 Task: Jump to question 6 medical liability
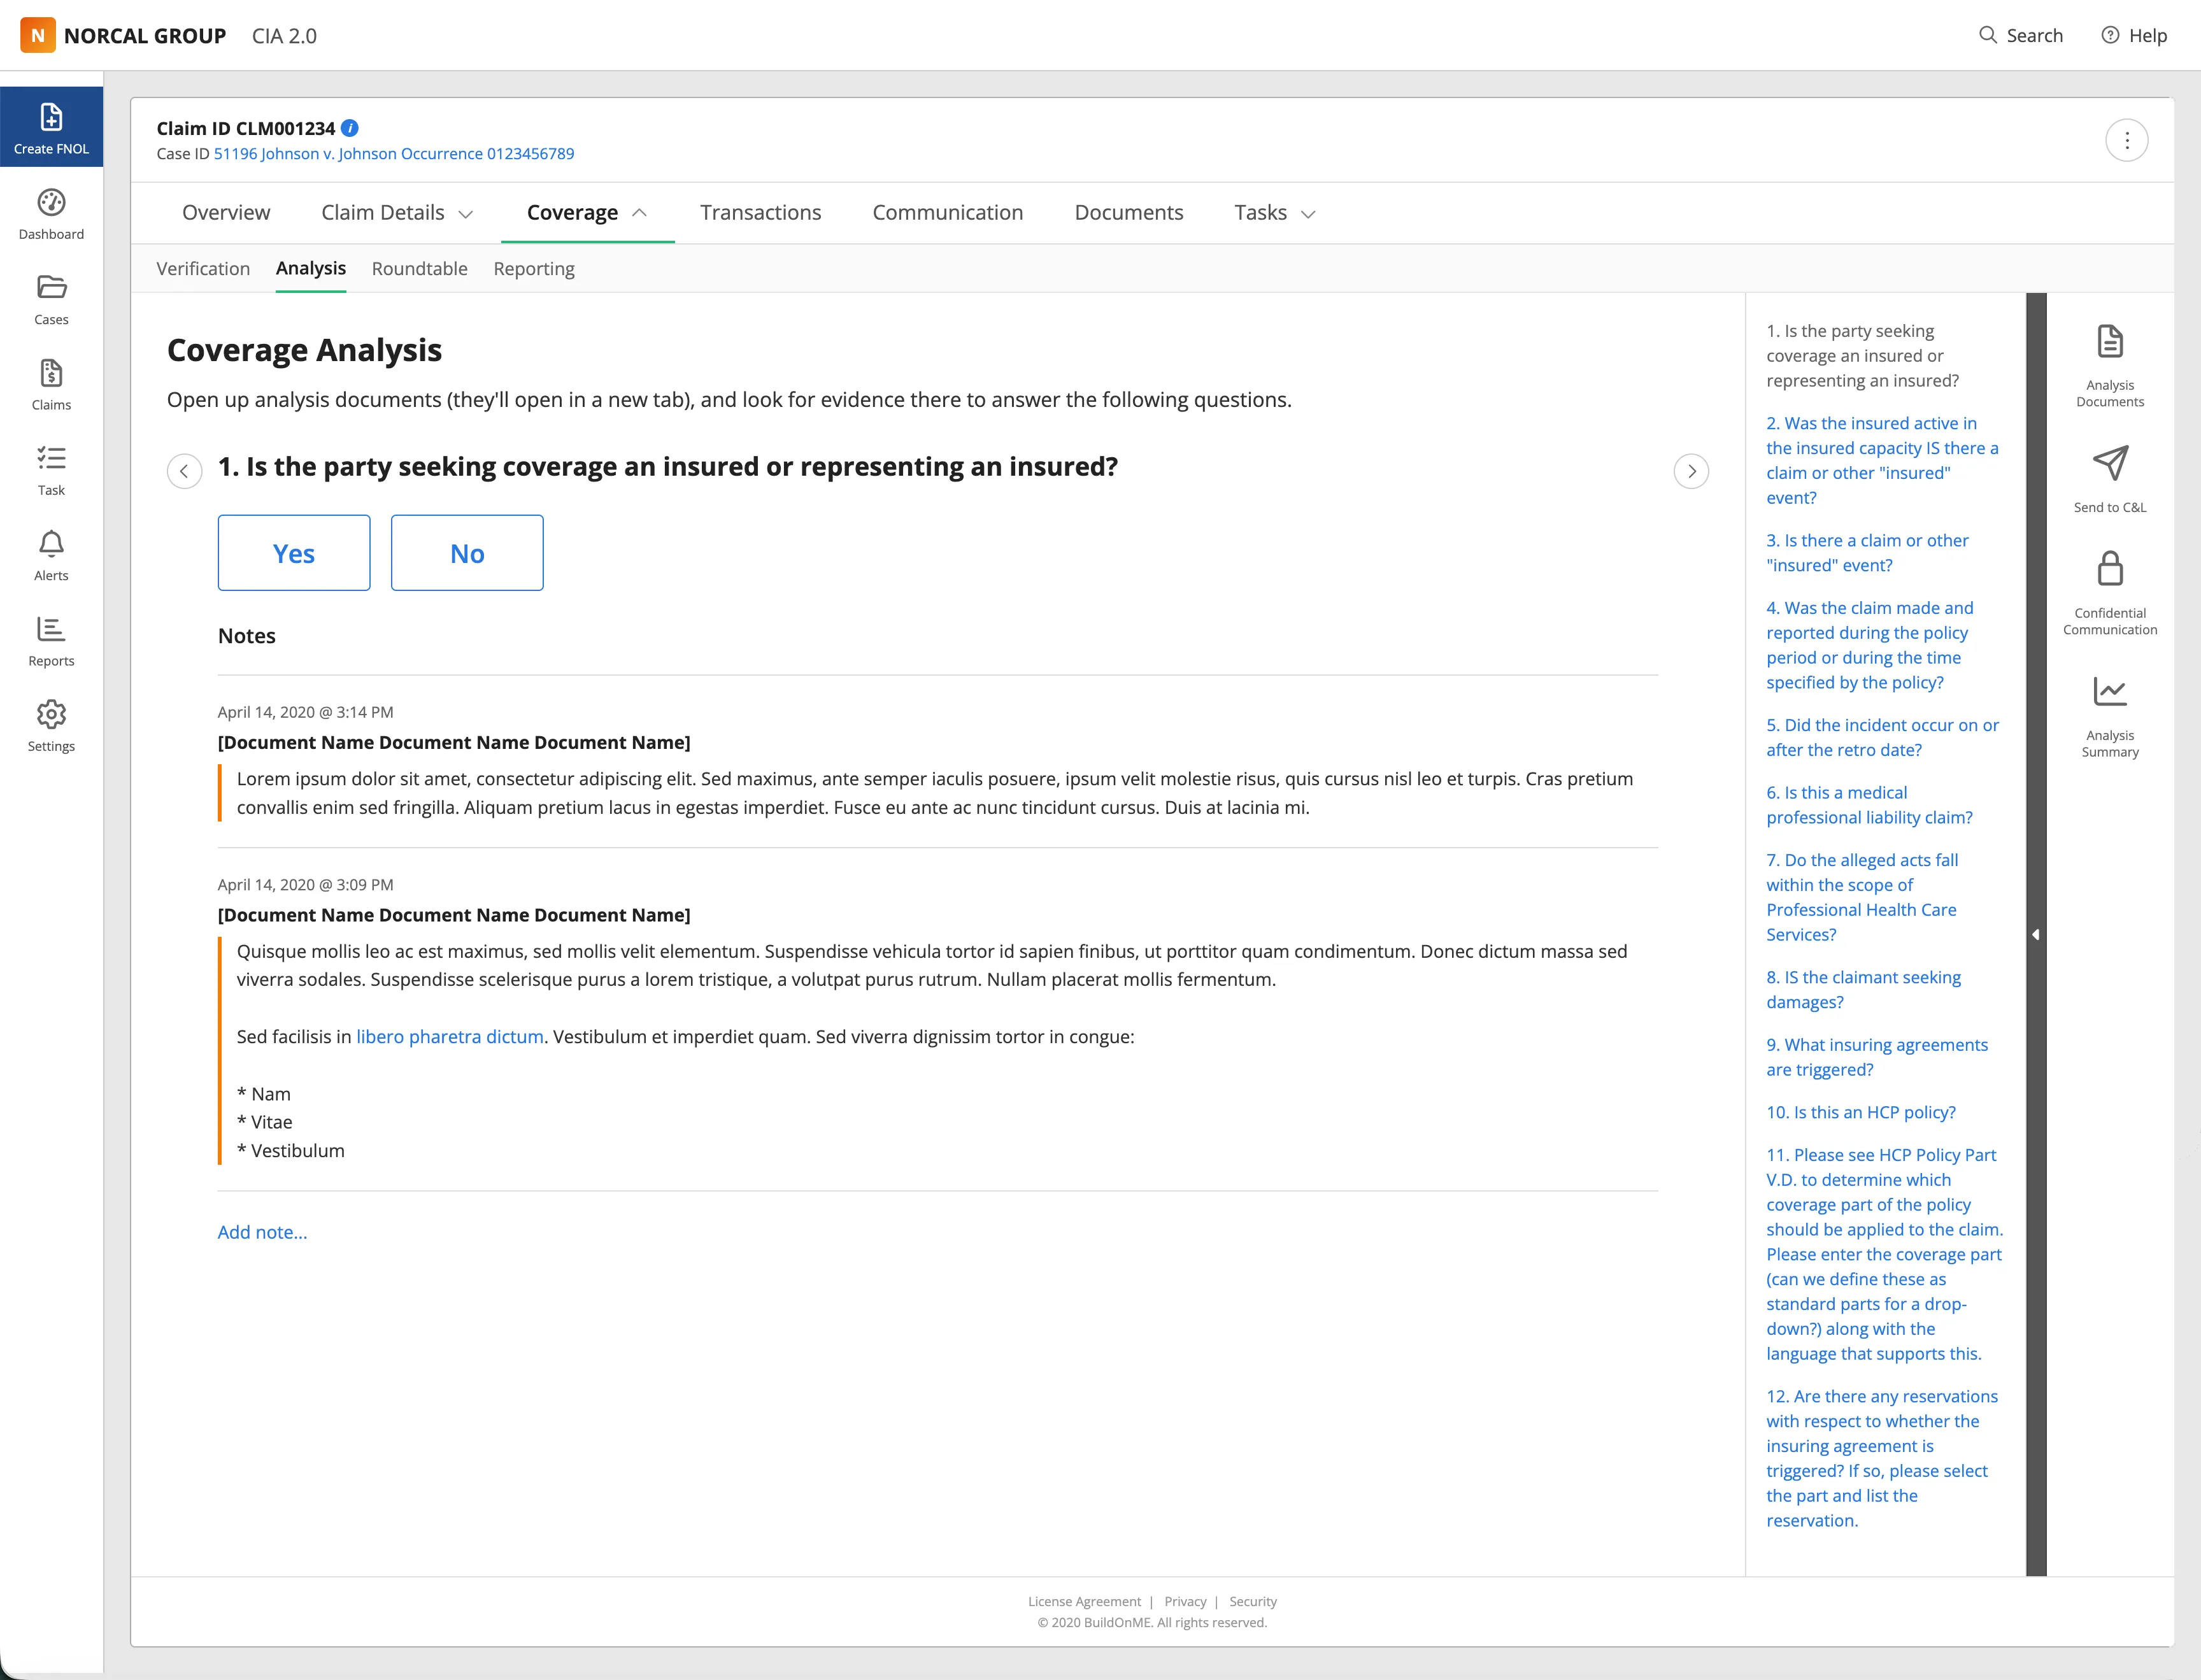pos(1869,805)
